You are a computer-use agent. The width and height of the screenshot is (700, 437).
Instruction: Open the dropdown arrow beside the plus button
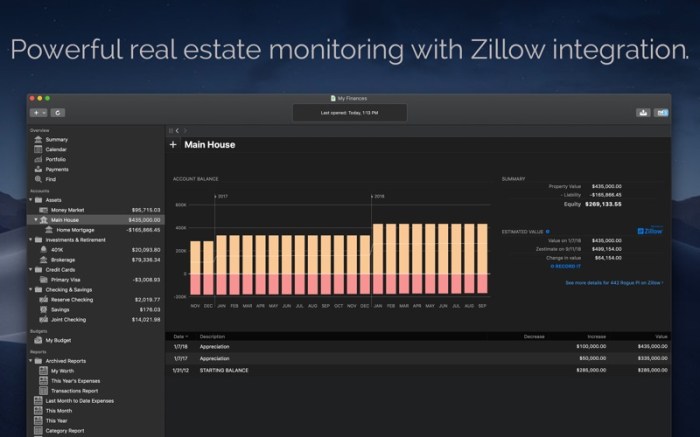(44, 113)
